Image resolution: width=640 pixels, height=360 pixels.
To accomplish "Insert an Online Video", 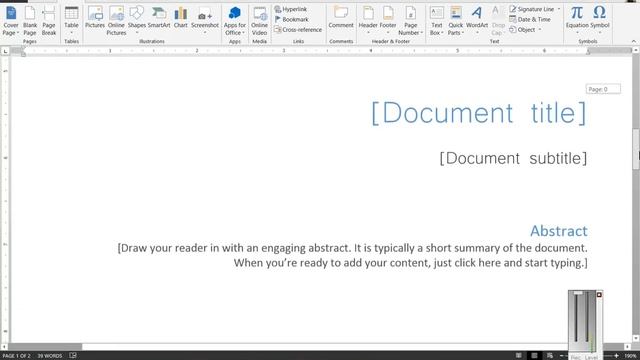I will 259,21.
